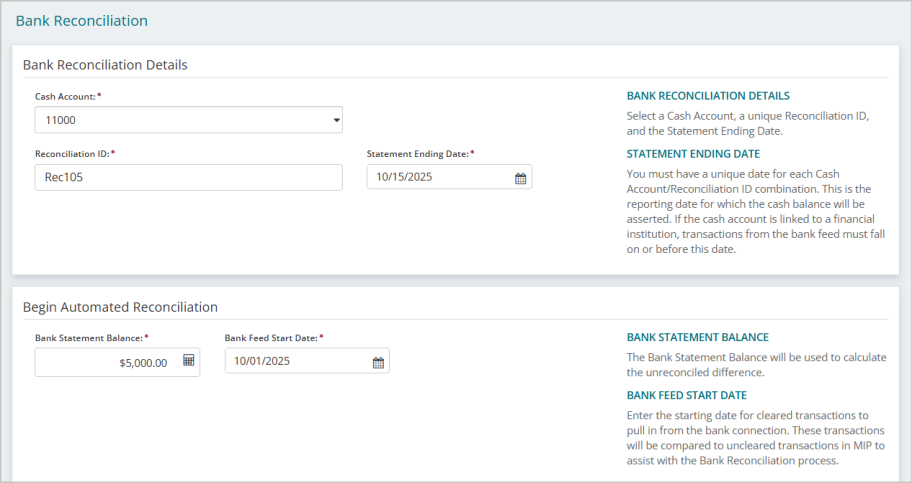Click the uppercase BANK RECONCILIATION DETAILS help heading
912x483 pixels.
(x=707, y=96)
